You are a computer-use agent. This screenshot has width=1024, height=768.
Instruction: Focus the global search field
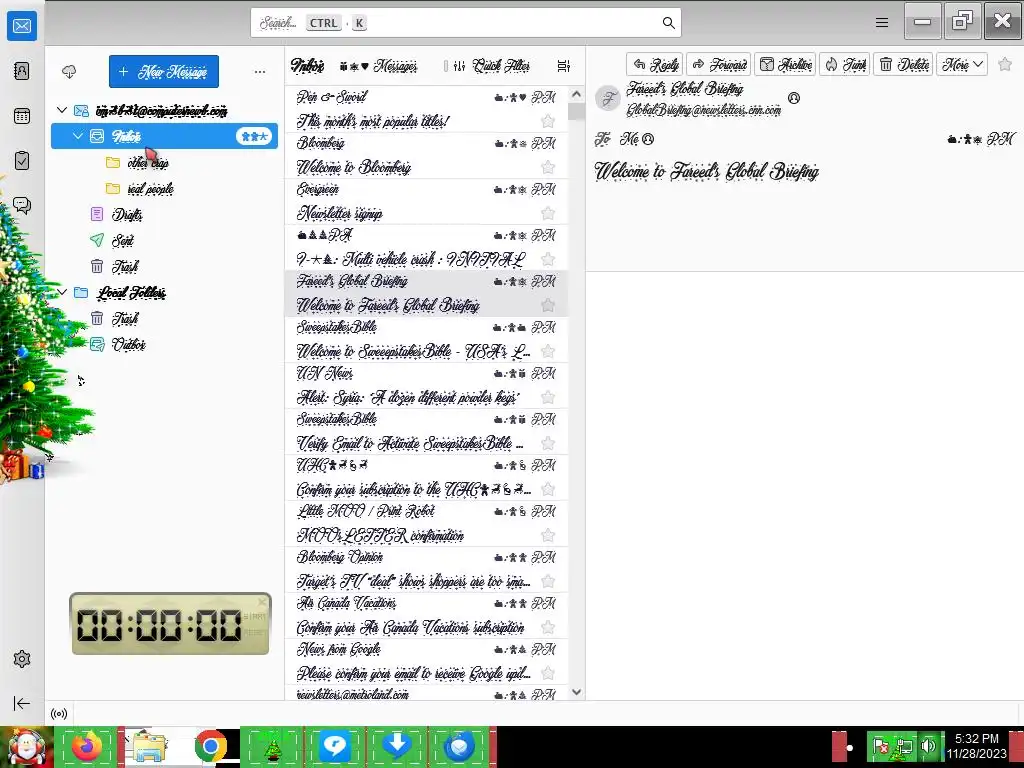[x=466, y=23]
